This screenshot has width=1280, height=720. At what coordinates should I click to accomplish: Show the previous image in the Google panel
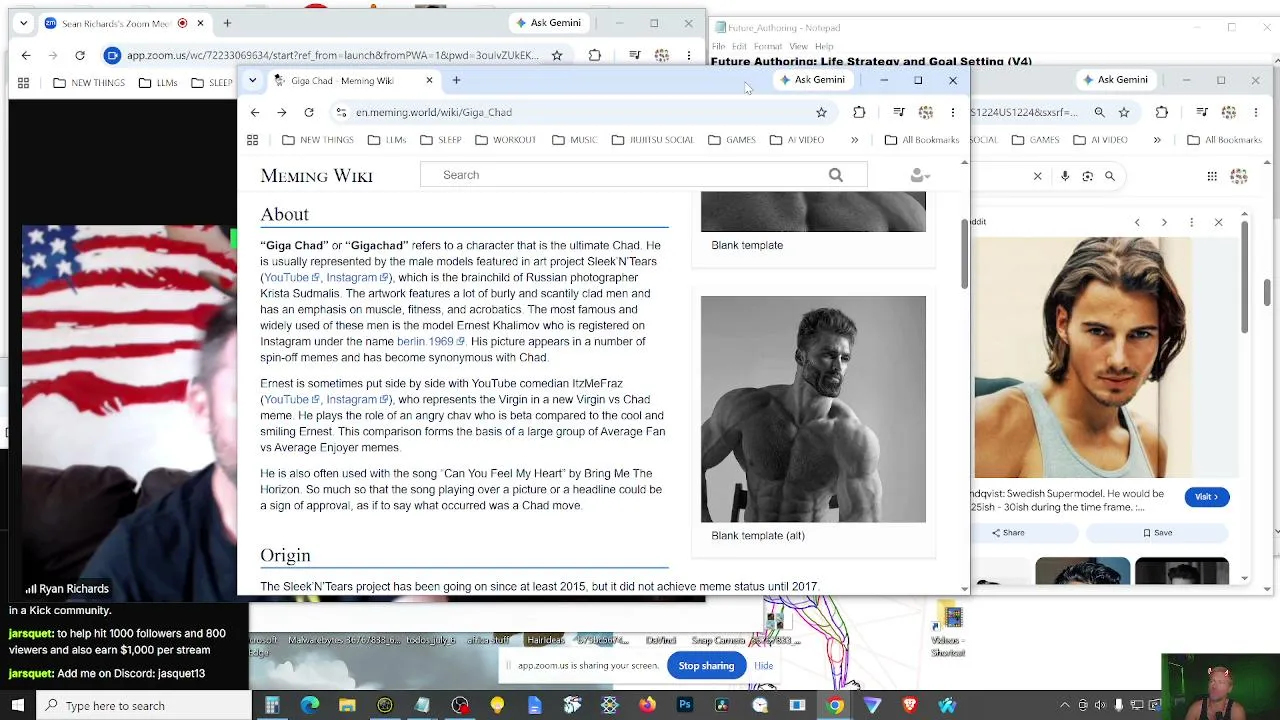coord(1137,222)
